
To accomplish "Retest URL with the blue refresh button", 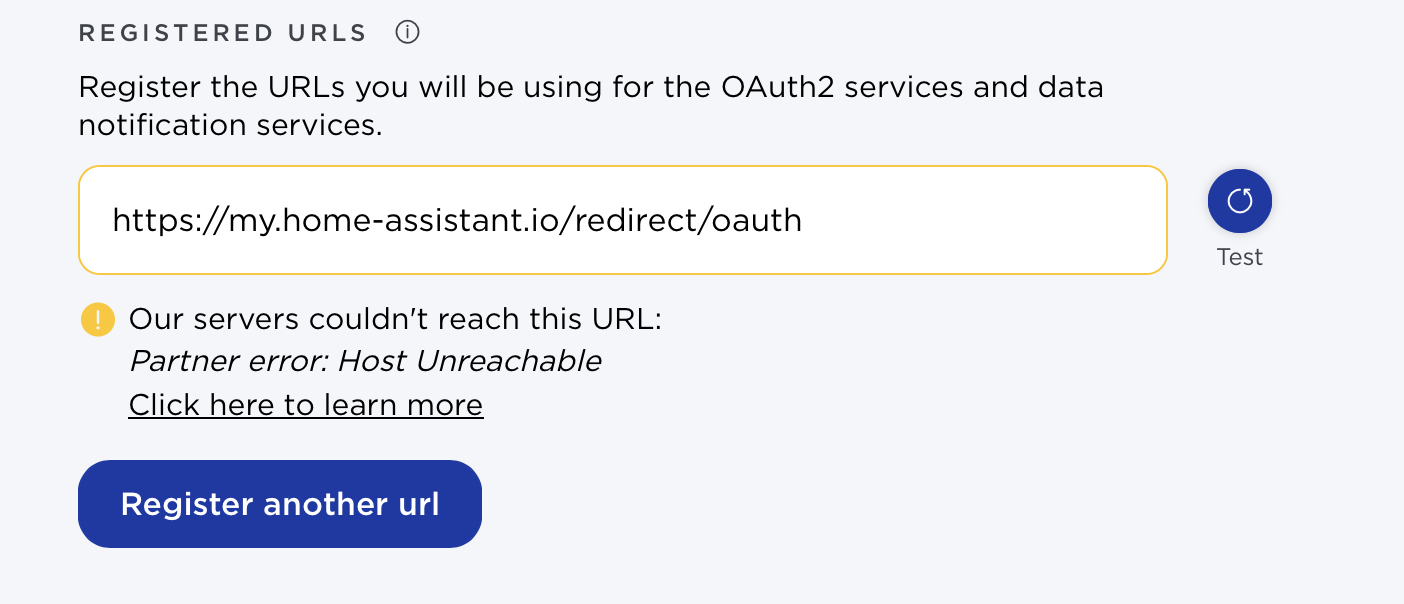I will point(1240,201).
